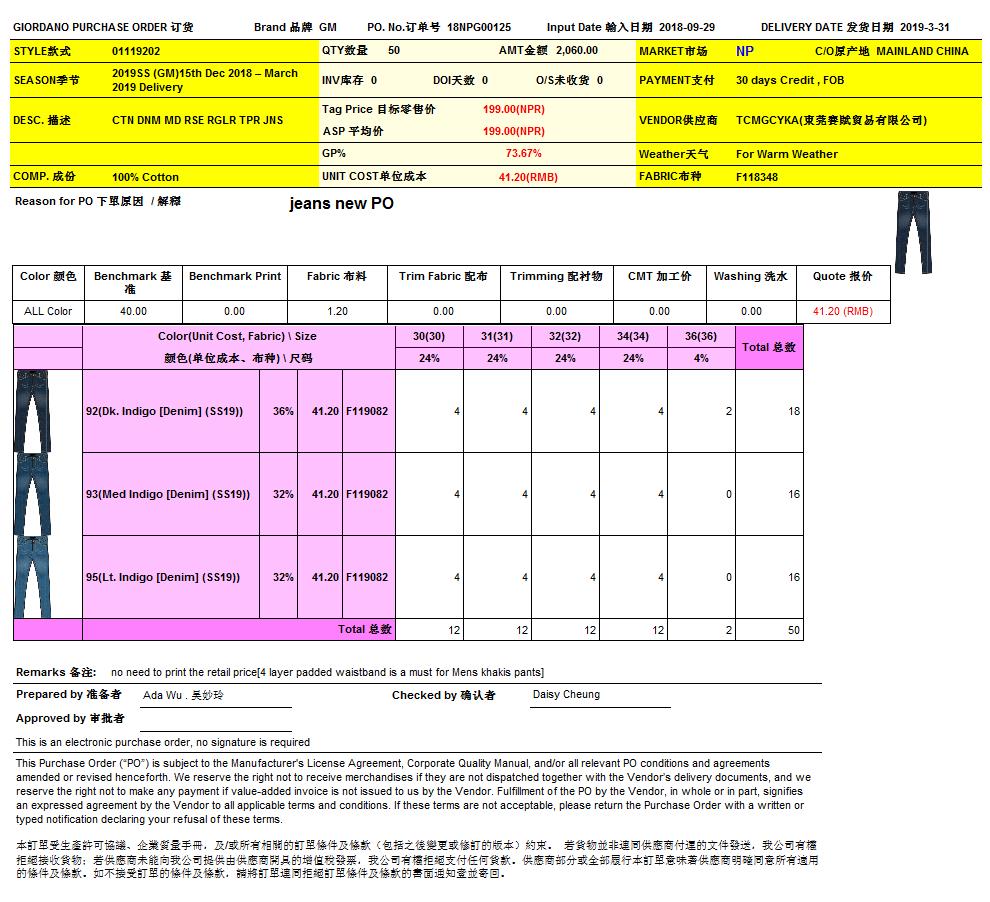Click the Quote value 41.20 (RMB)
Screen dimensions: 990x902
[x=842, y=311]
